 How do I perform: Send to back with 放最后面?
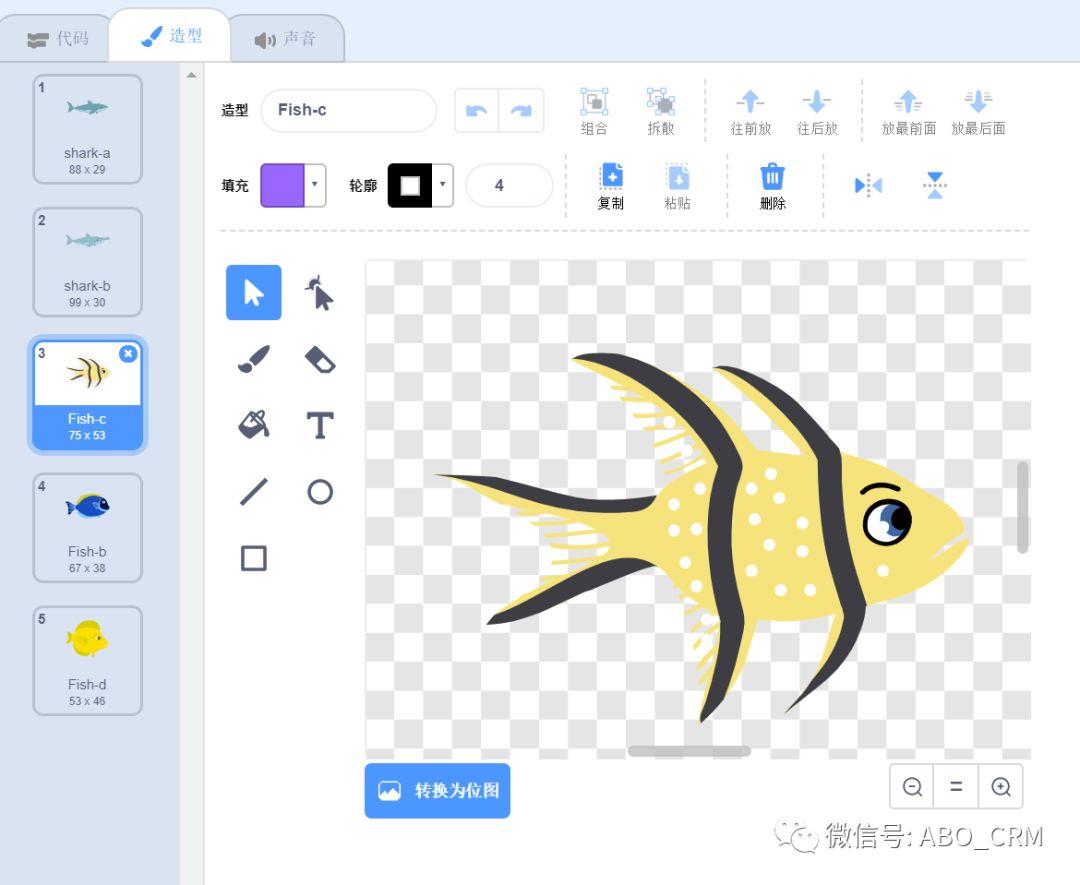click(x=978, y=112)
